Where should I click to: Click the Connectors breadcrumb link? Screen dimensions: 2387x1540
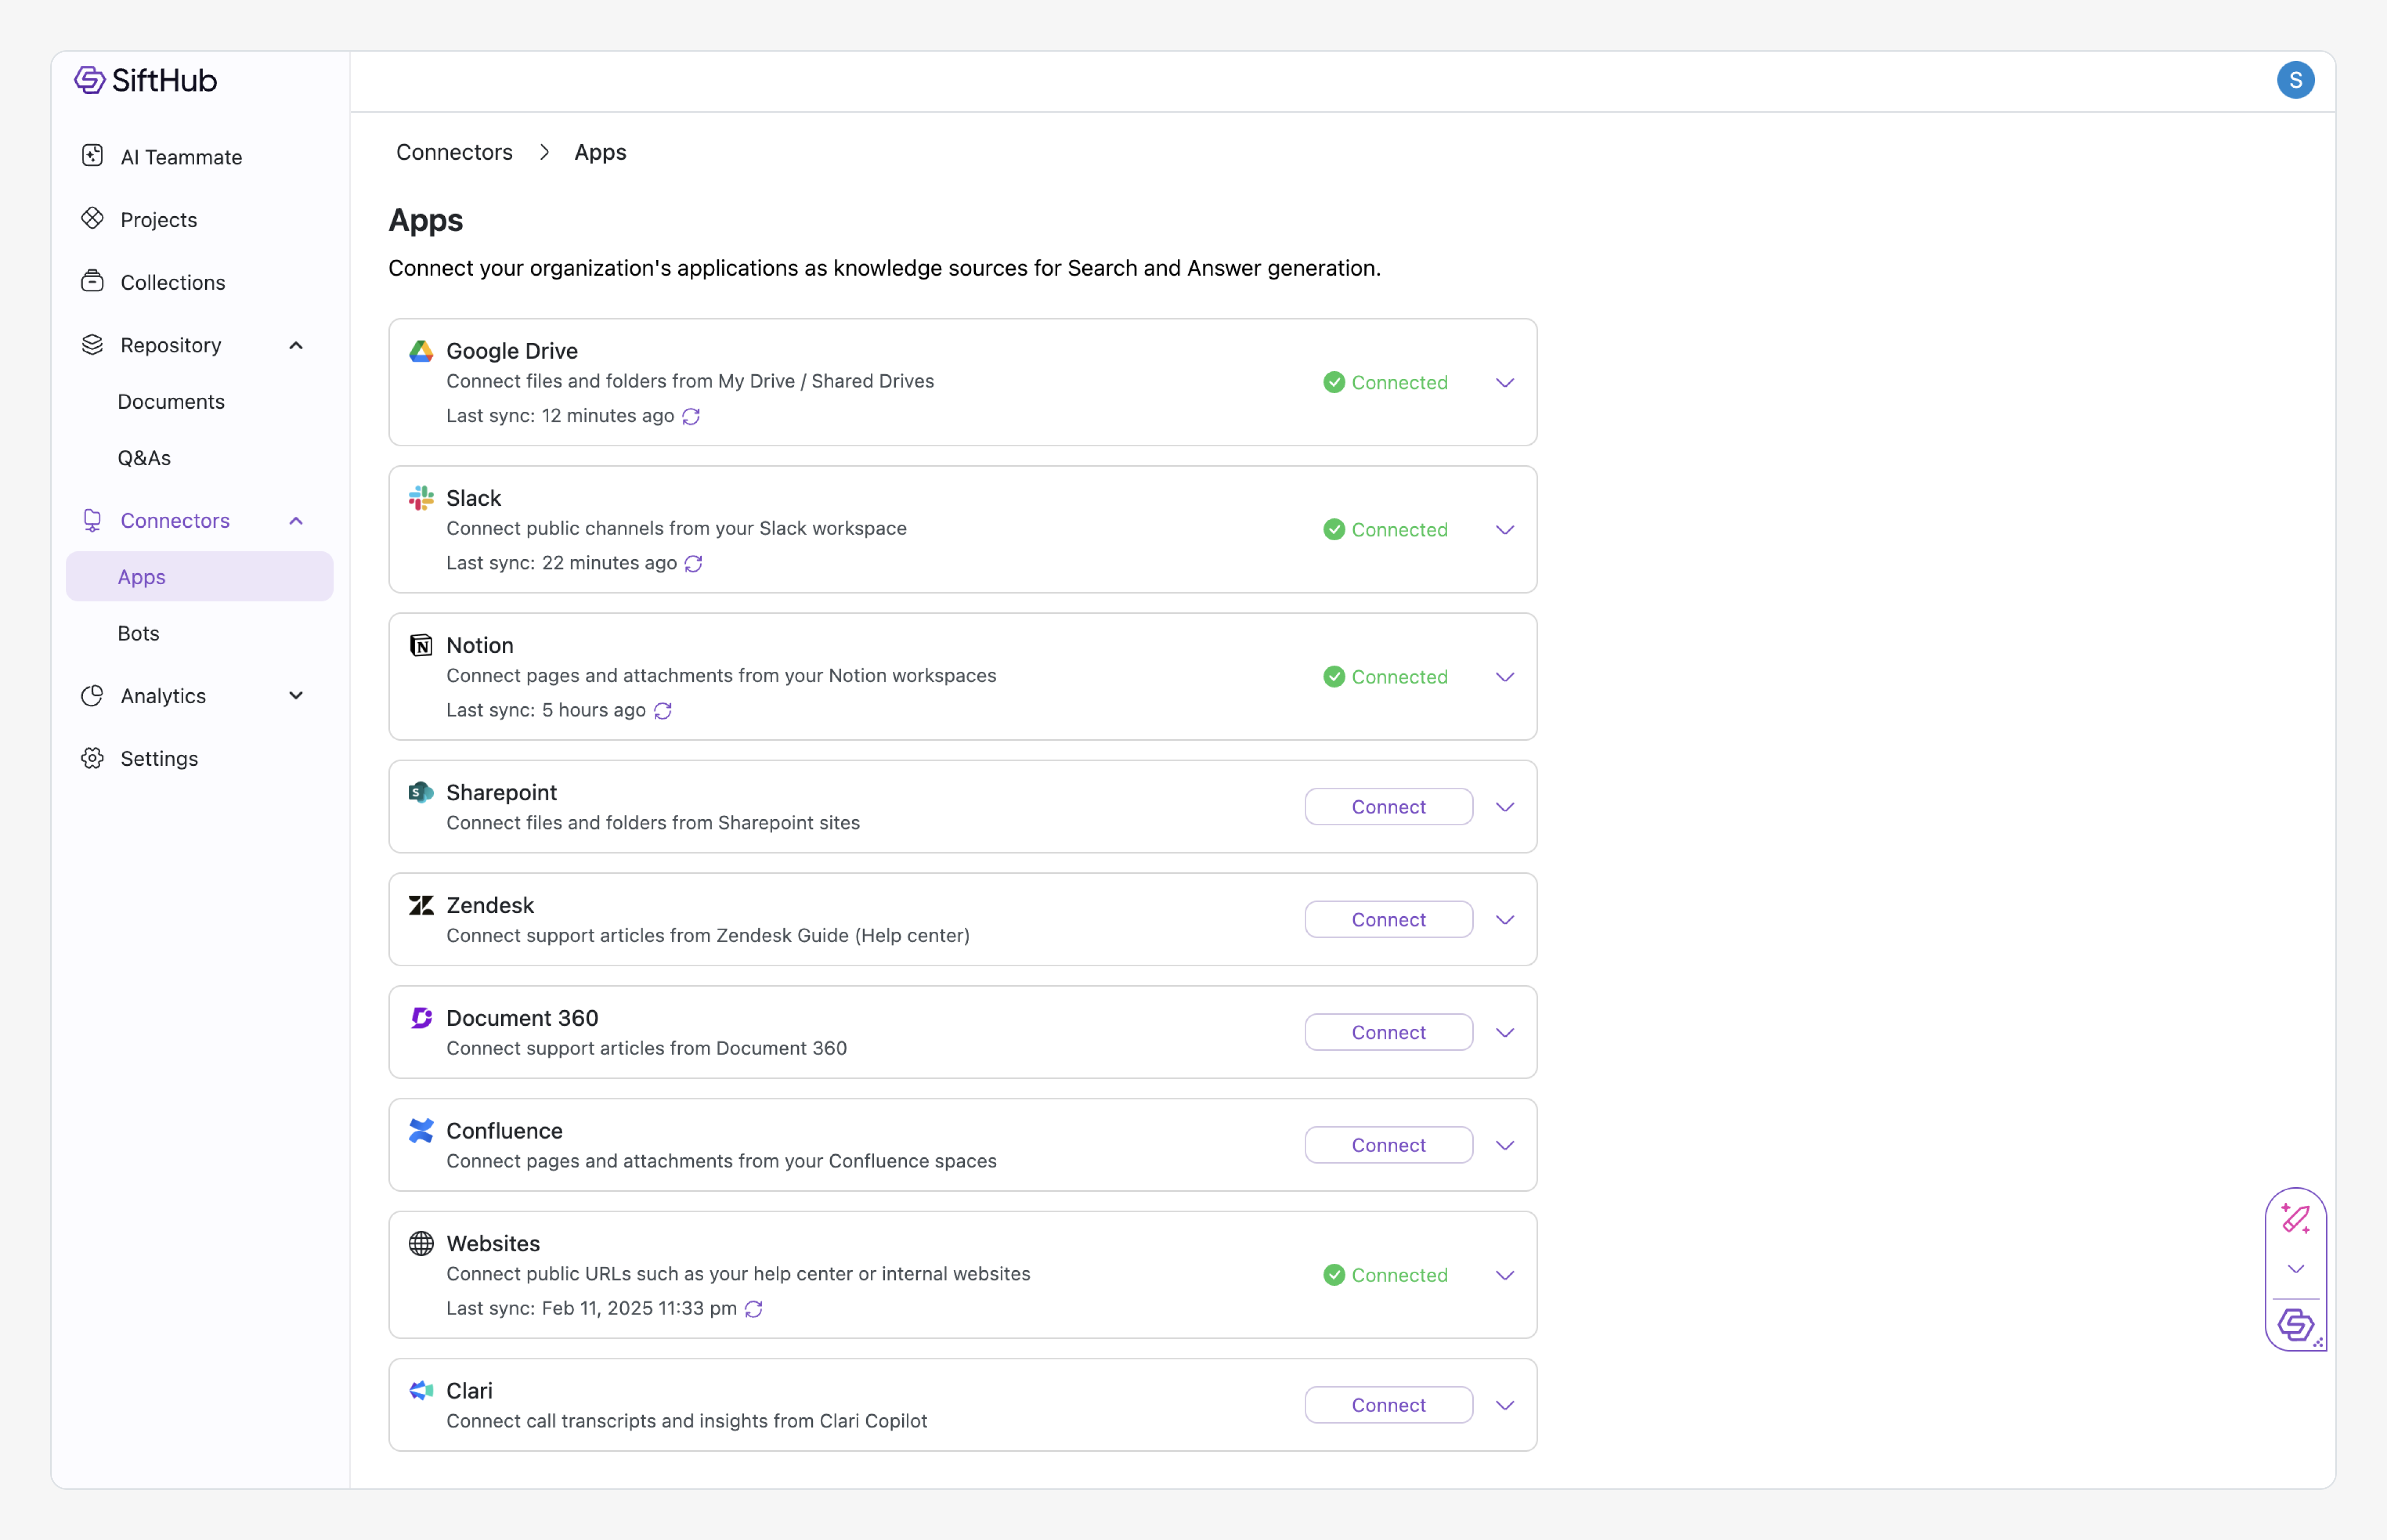pos(454,152)
